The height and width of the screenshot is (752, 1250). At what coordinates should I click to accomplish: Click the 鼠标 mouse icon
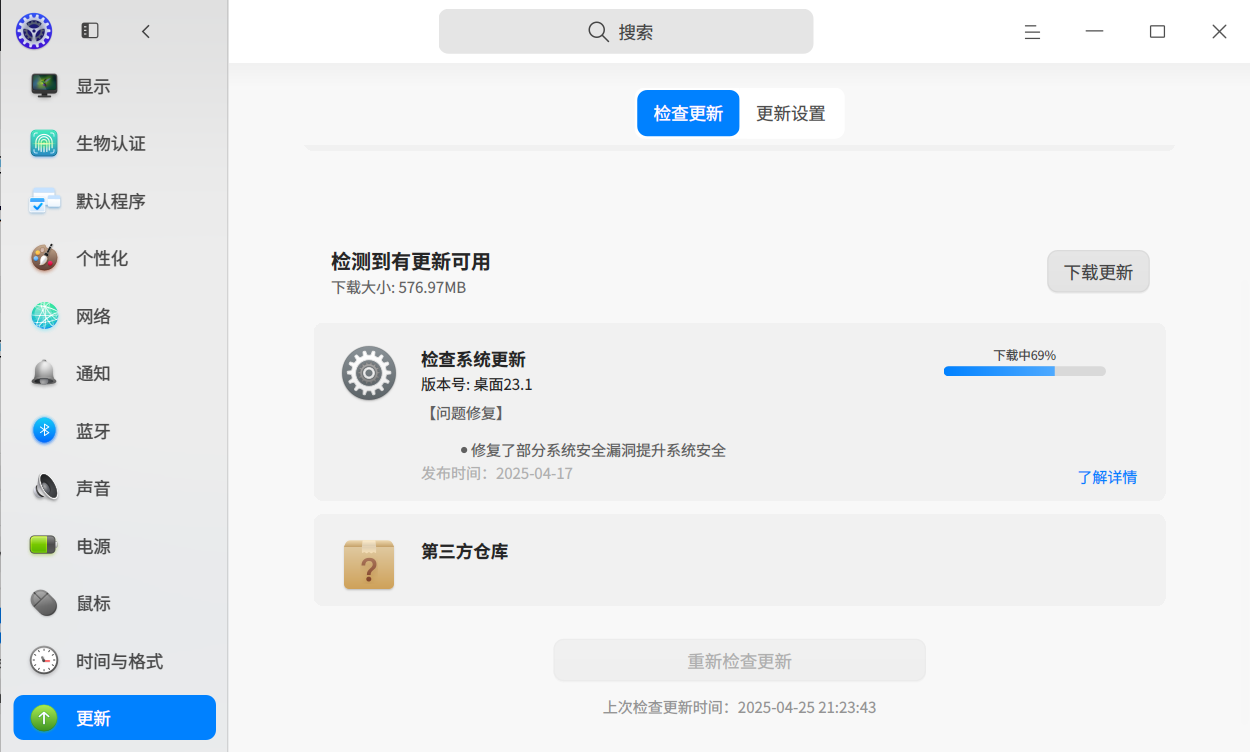pyautogui.click(x=44, y=604)
